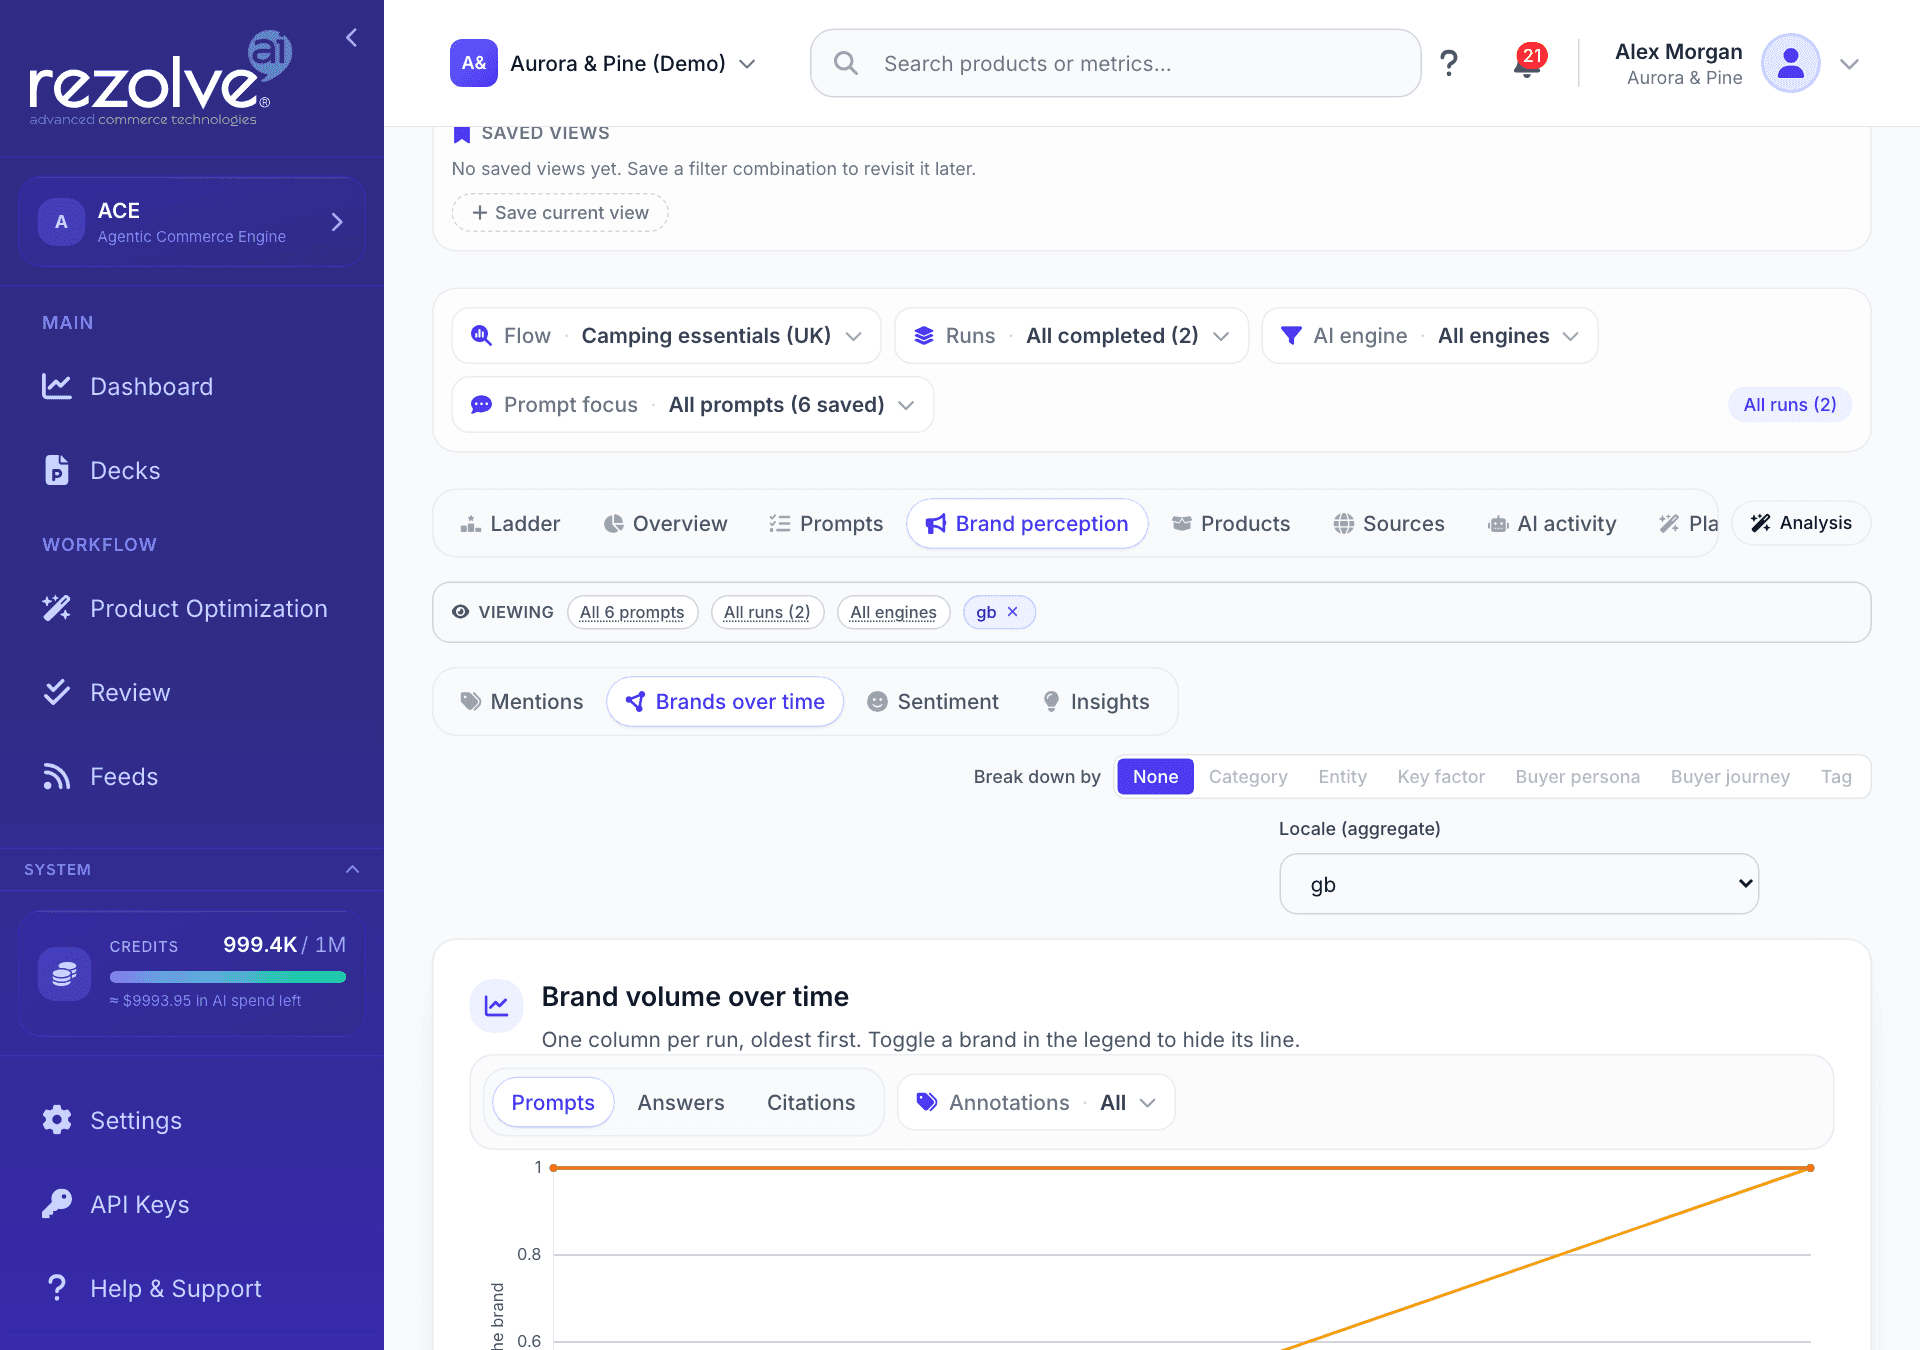This screenshot has height=1350, width=1920.
Task: Collapse the sidebar with the arrow icon
Action: tap(351, 38)
